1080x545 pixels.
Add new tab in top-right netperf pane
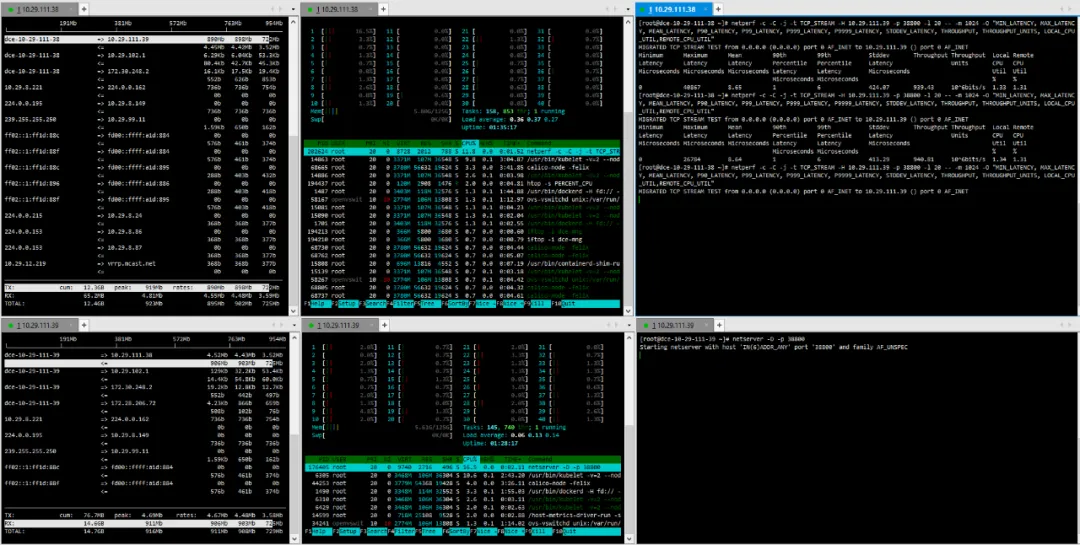pyautogui.click(x=718, y=9)
